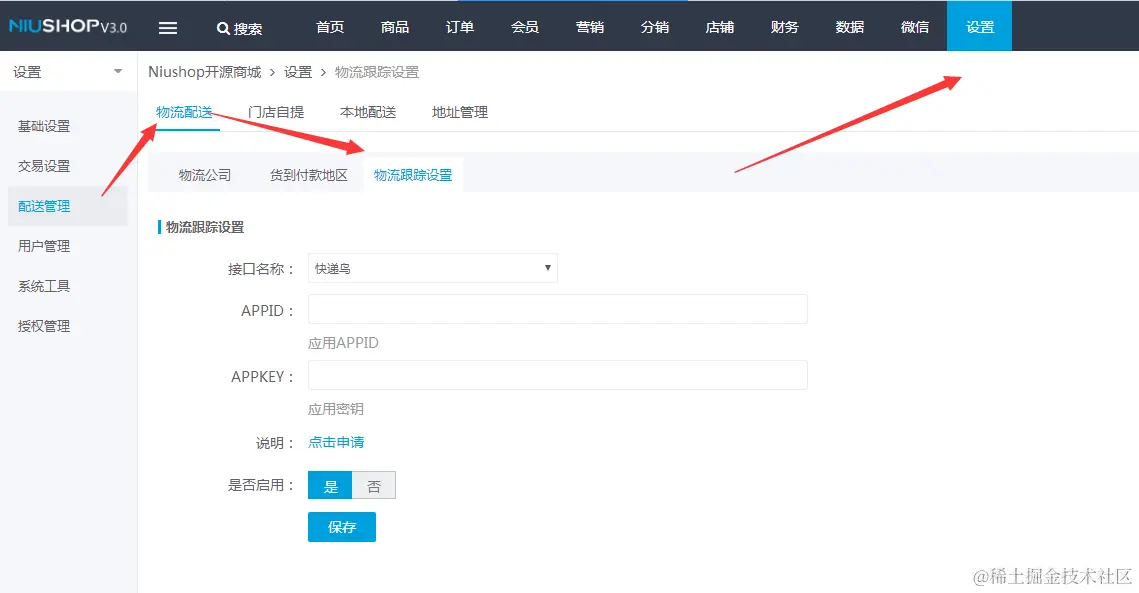
Task: Go to the 数据 section
Action: 848,26
